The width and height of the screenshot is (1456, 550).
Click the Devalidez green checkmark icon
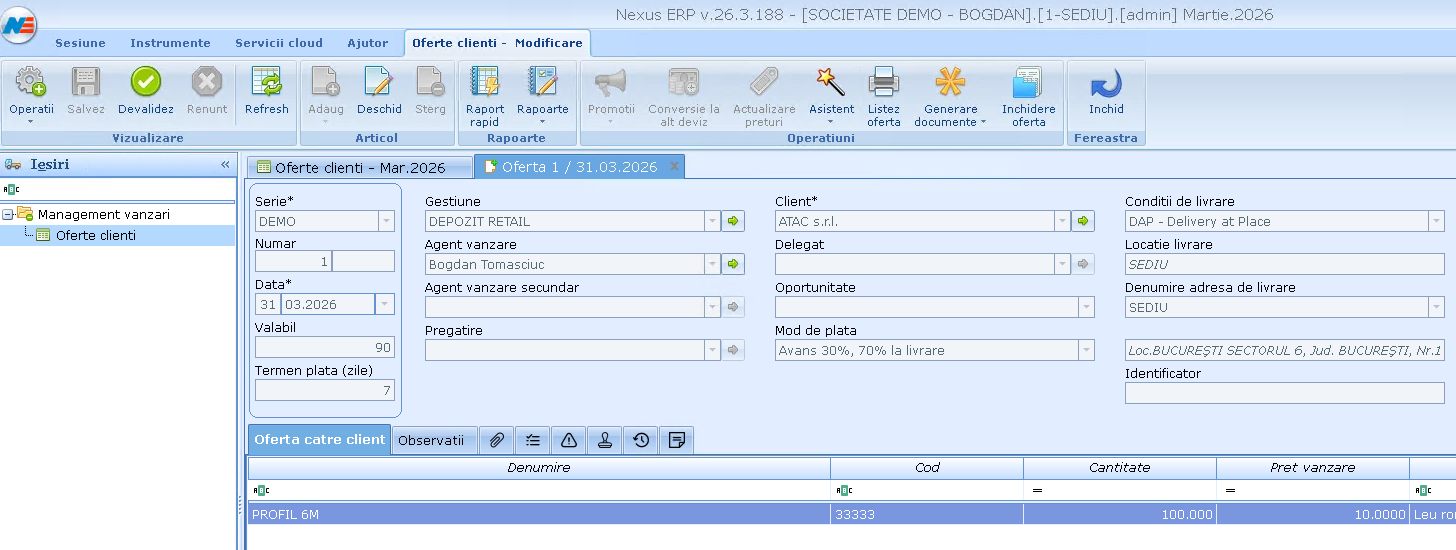point(146,83)
